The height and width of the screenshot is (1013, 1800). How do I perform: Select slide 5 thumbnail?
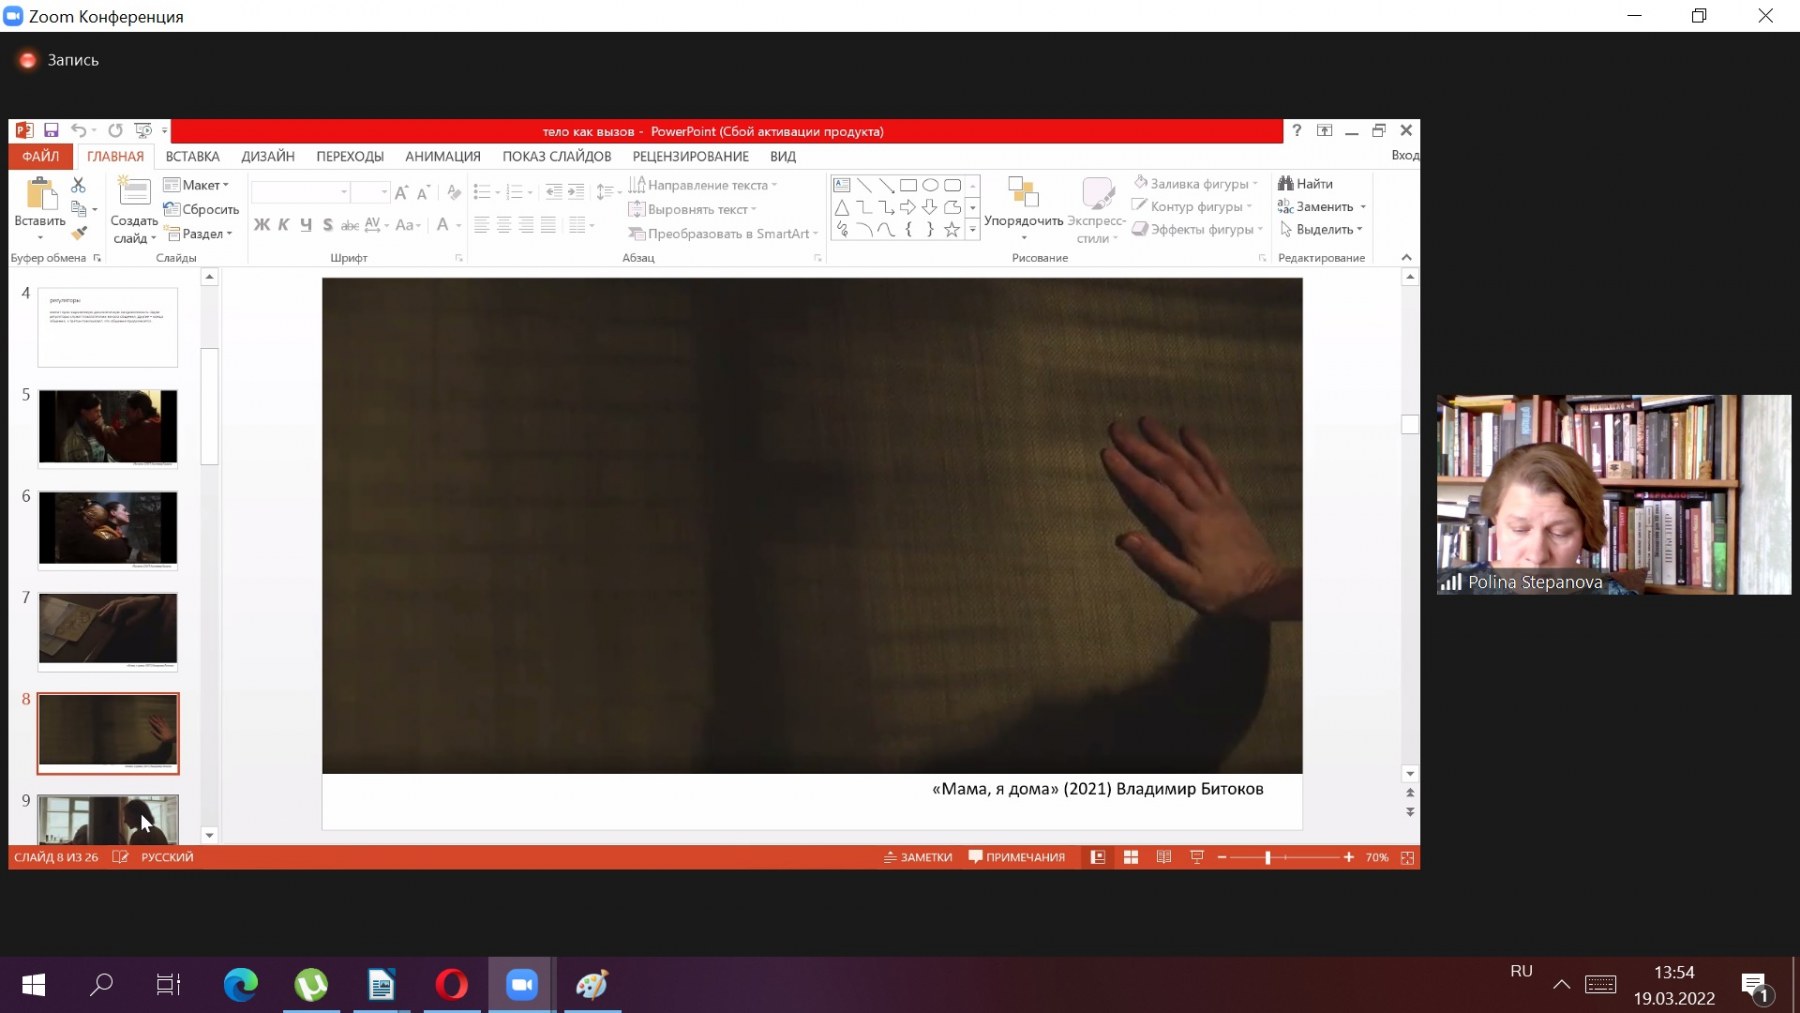[108, 428]
